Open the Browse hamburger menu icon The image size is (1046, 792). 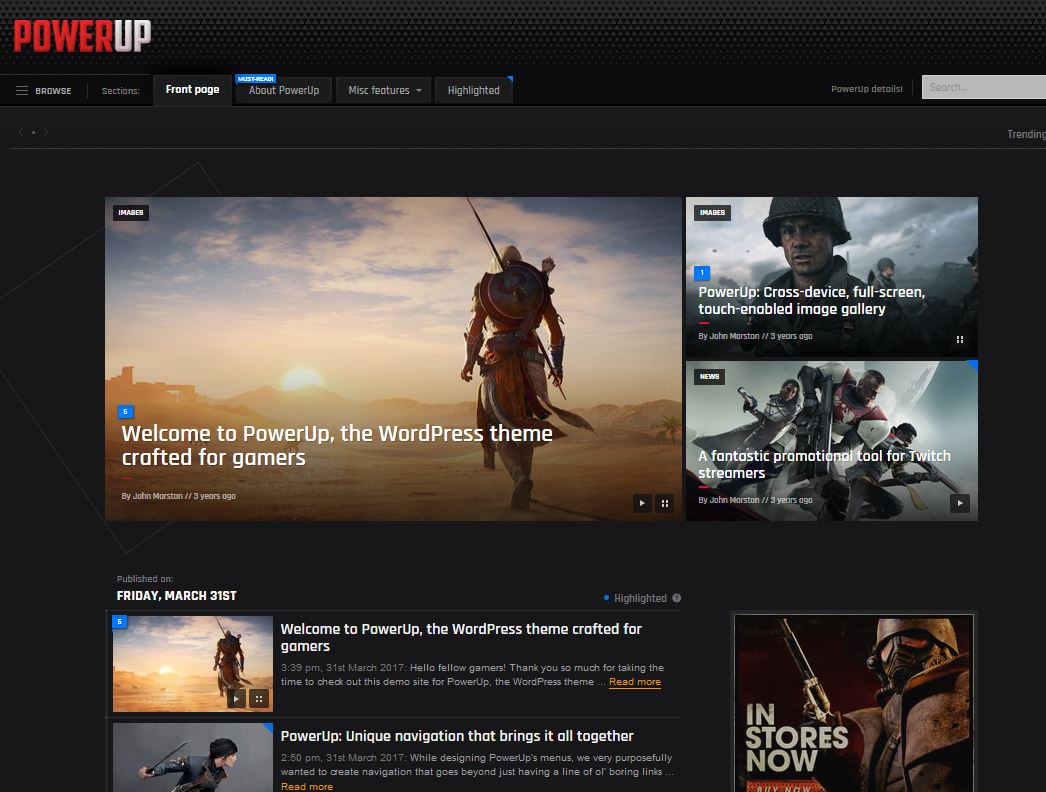[22, 91]
